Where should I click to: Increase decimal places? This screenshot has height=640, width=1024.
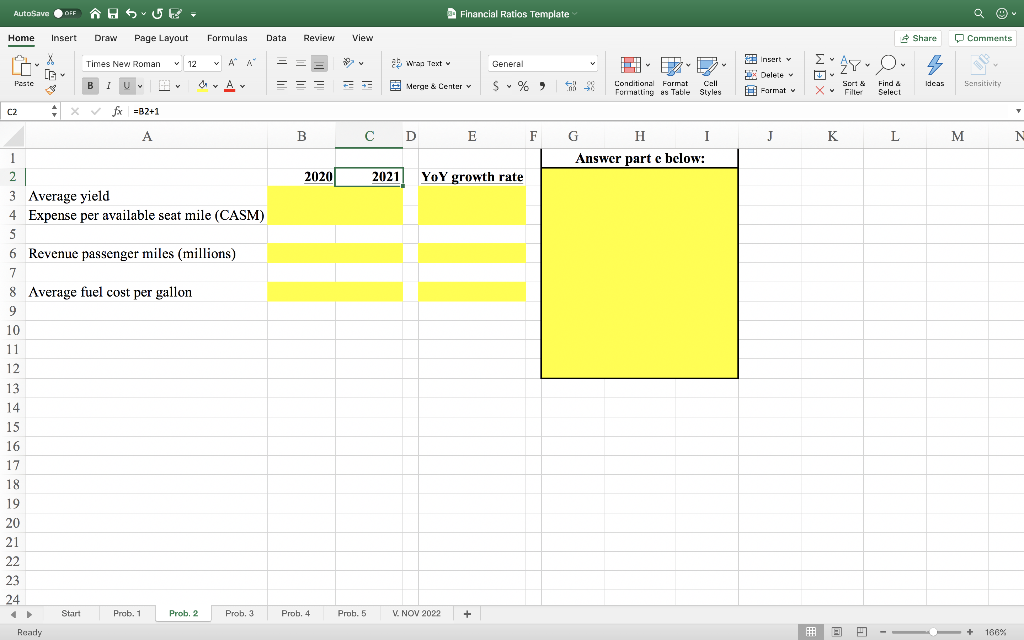click(x=571, y=86)
